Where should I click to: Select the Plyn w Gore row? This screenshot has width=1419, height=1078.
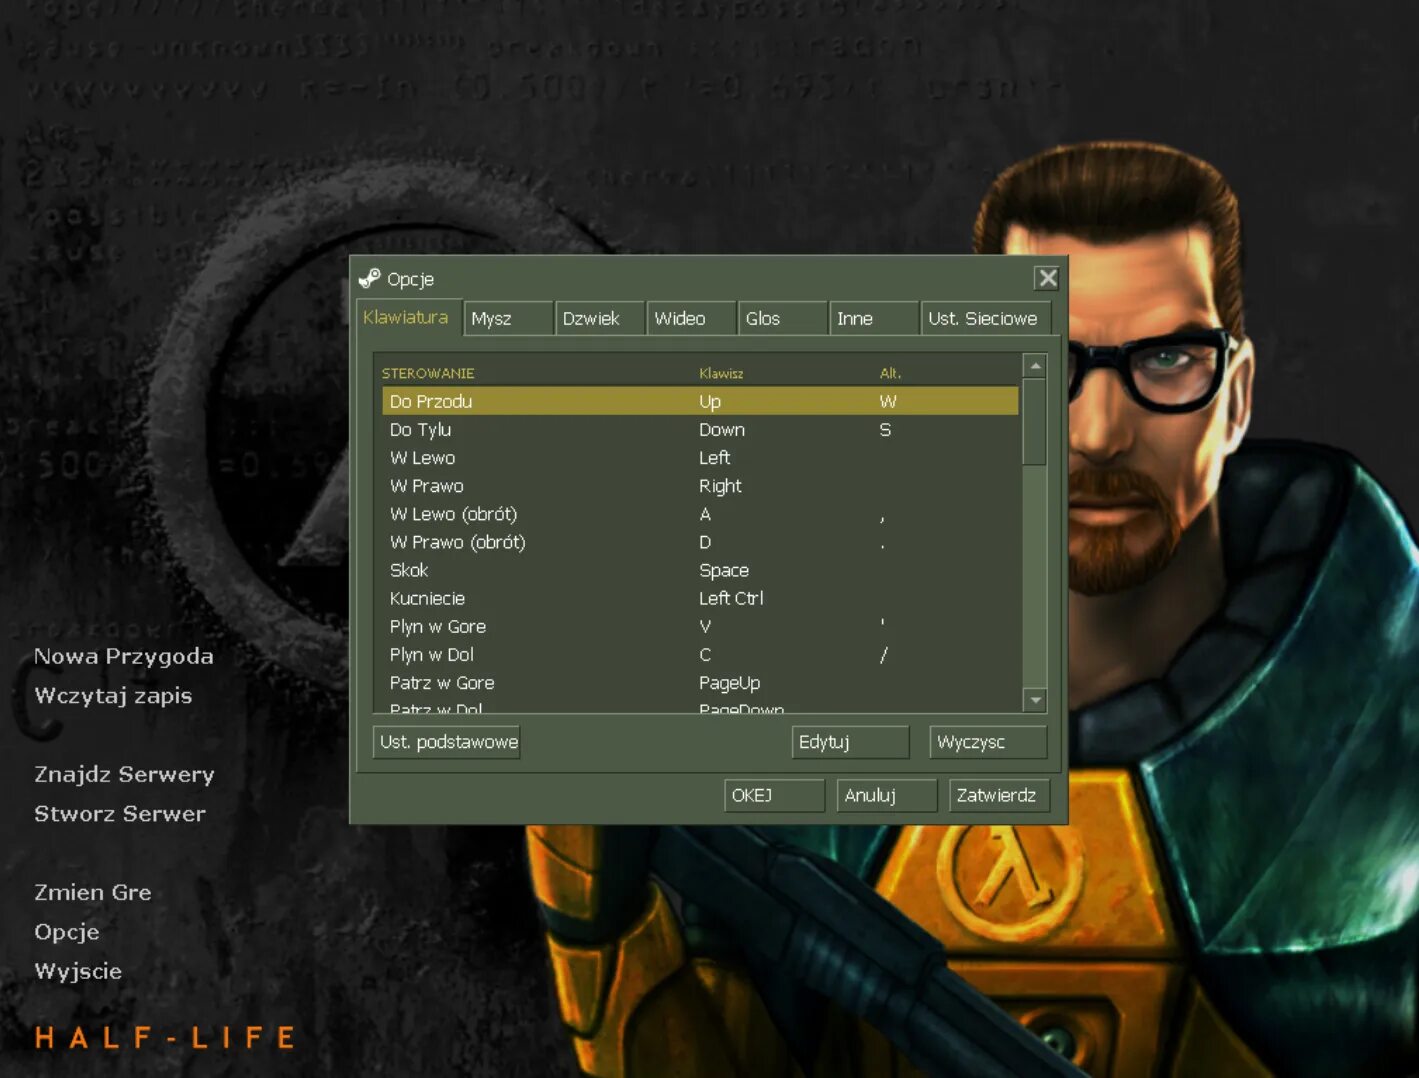(700, 626)
